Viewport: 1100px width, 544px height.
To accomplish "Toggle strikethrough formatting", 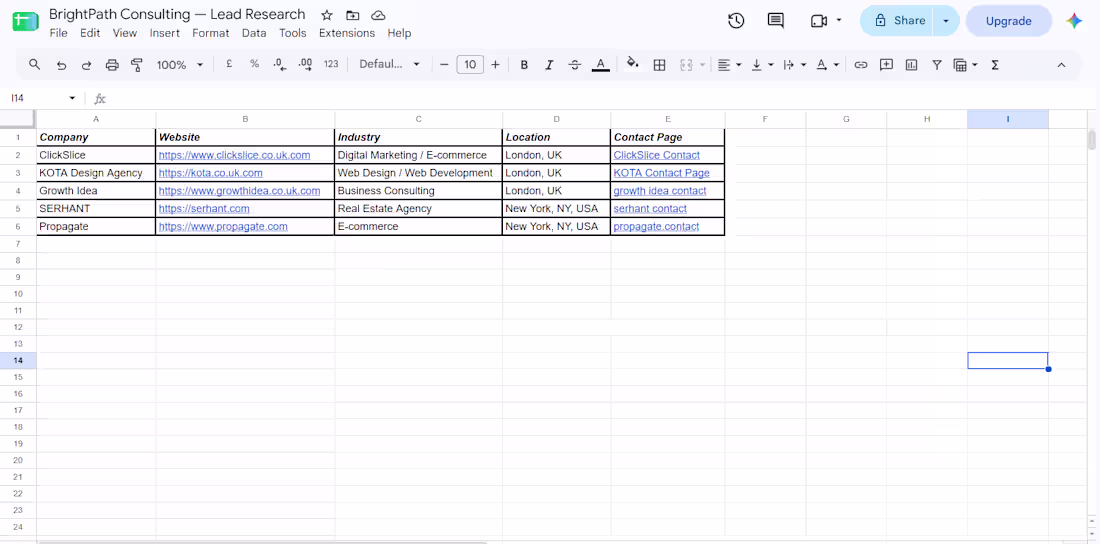I will pos(575,65).
